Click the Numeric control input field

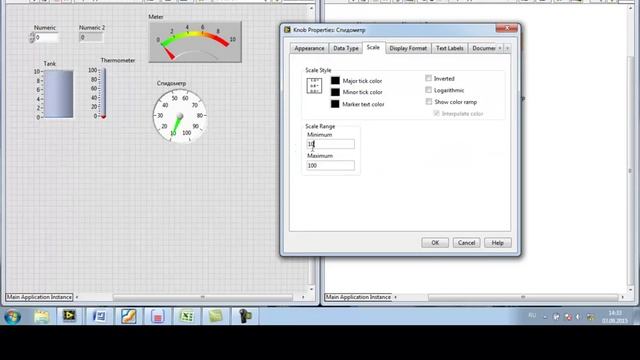tap(47, 38)
